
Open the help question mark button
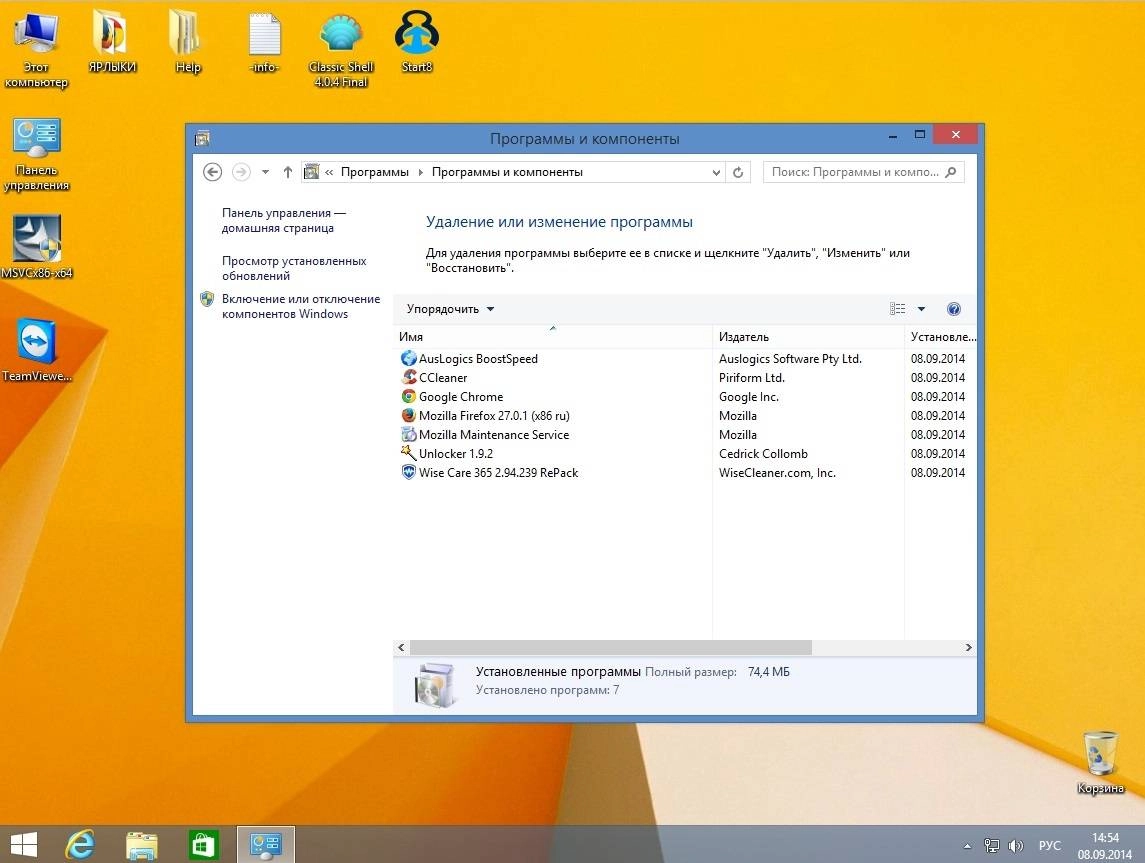pos(954,309)
